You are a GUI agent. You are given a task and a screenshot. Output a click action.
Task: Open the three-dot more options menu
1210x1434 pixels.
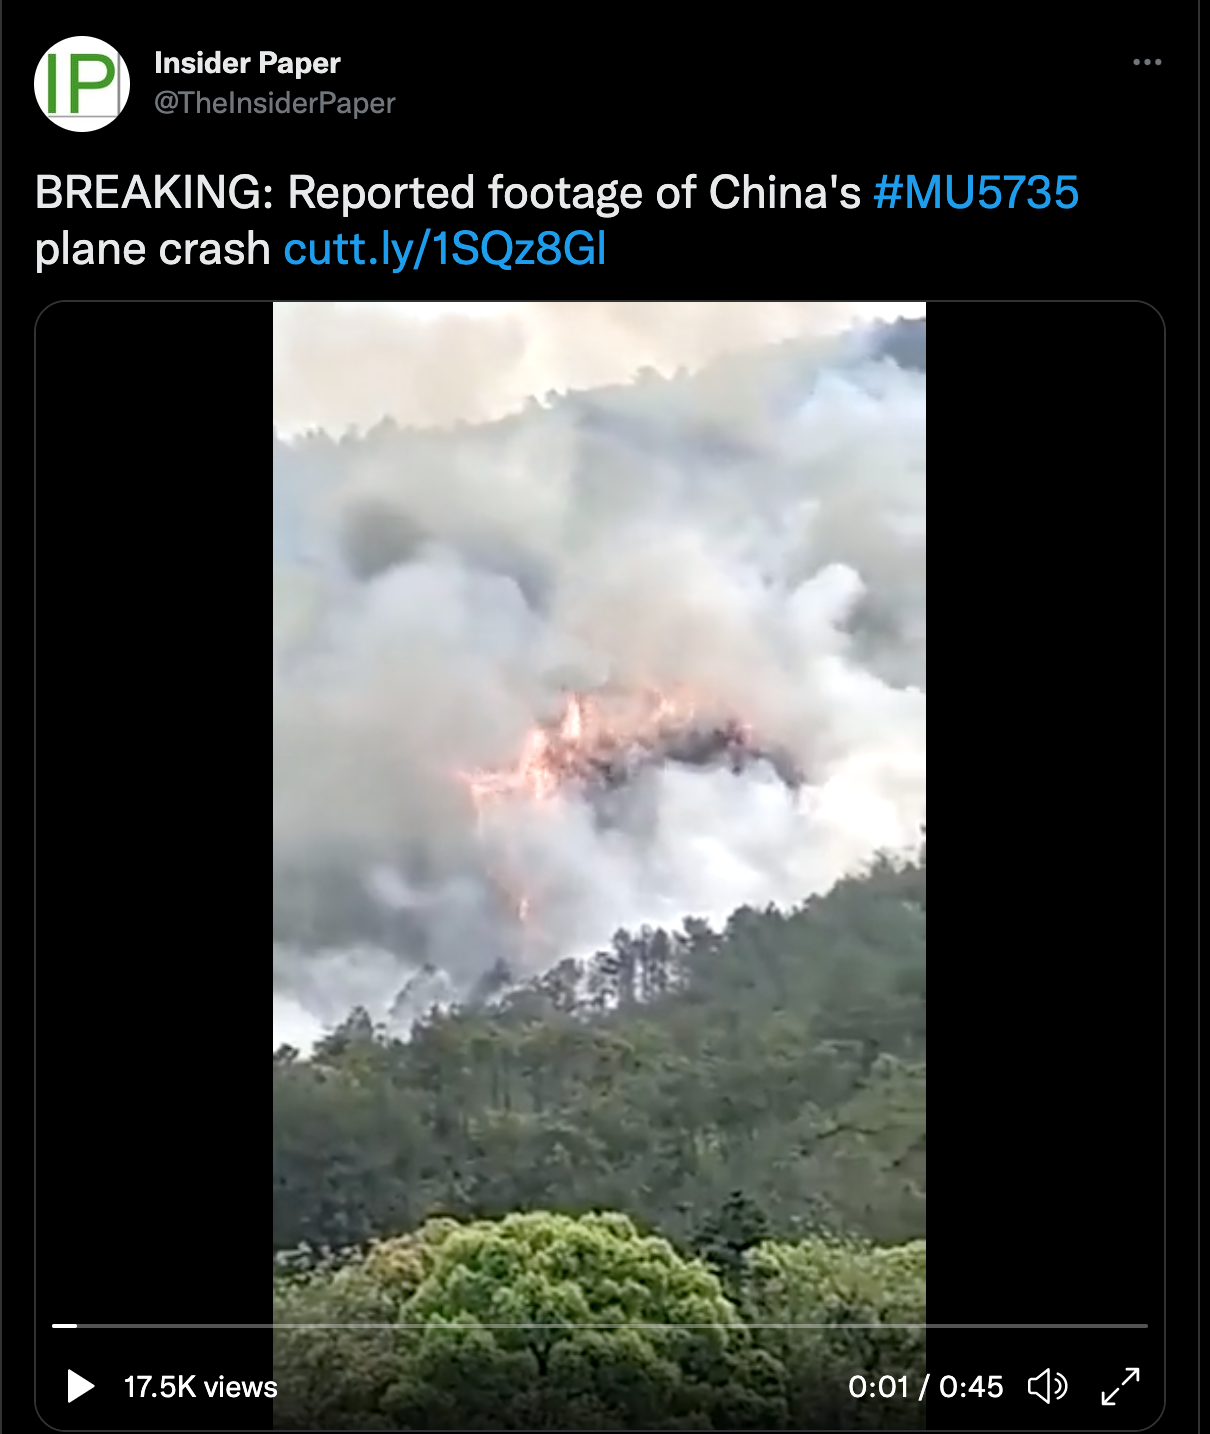click(x=1147, y=62)
